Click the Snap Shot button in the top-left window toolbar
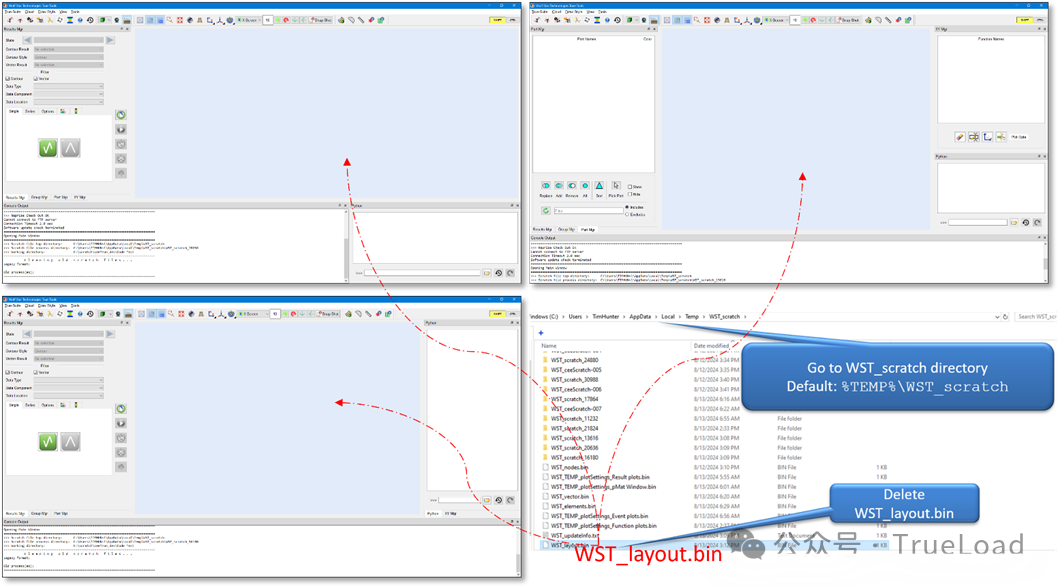This screenshot has width=1058, height=587. [321, 20]
